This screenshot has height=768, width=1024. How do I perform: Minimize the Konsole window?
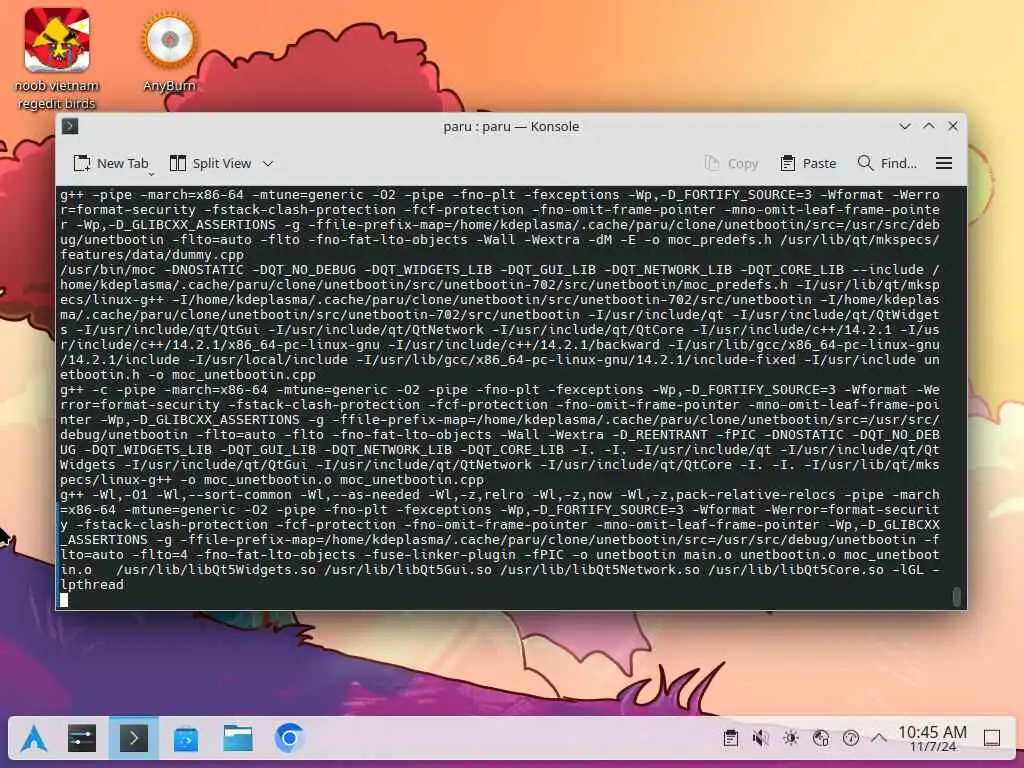(x=904, y=126)
